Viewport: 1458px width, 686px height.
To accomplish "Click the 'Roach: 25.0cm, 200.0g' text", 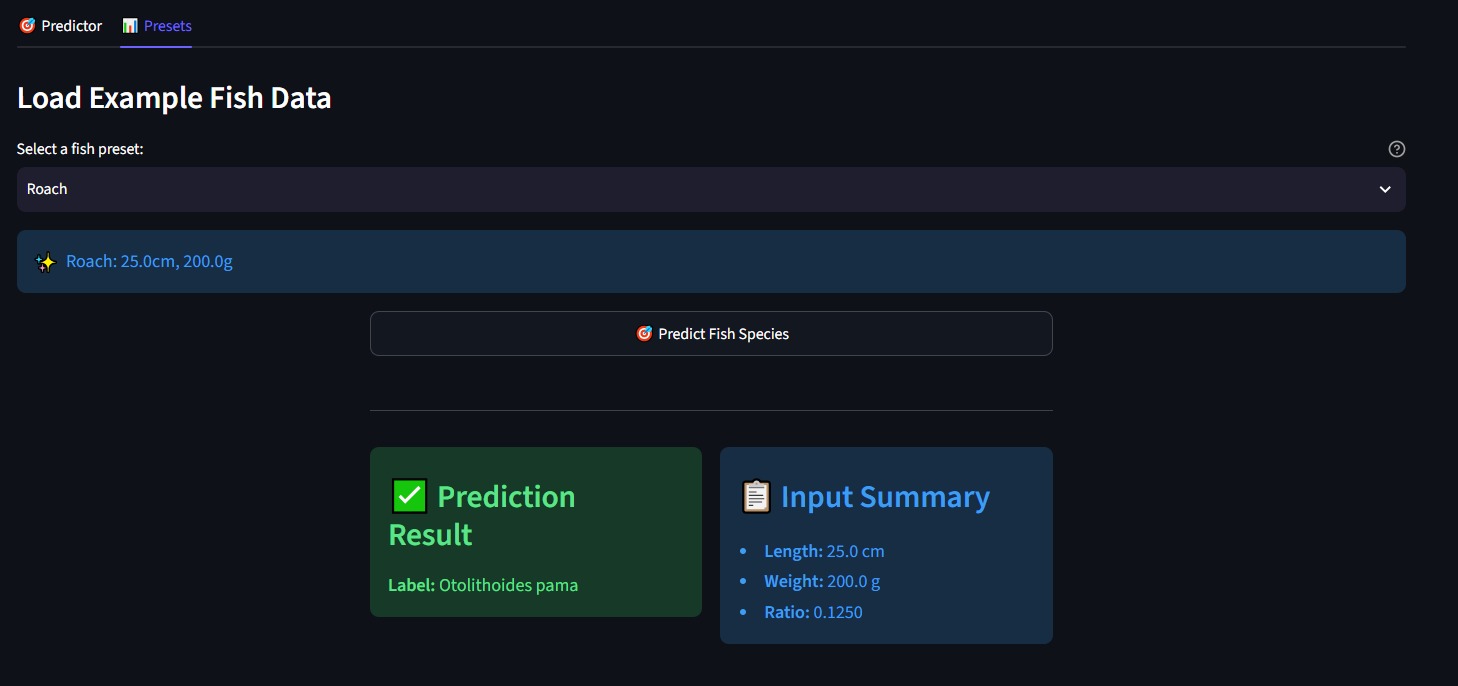I will [x=149, y=262].
